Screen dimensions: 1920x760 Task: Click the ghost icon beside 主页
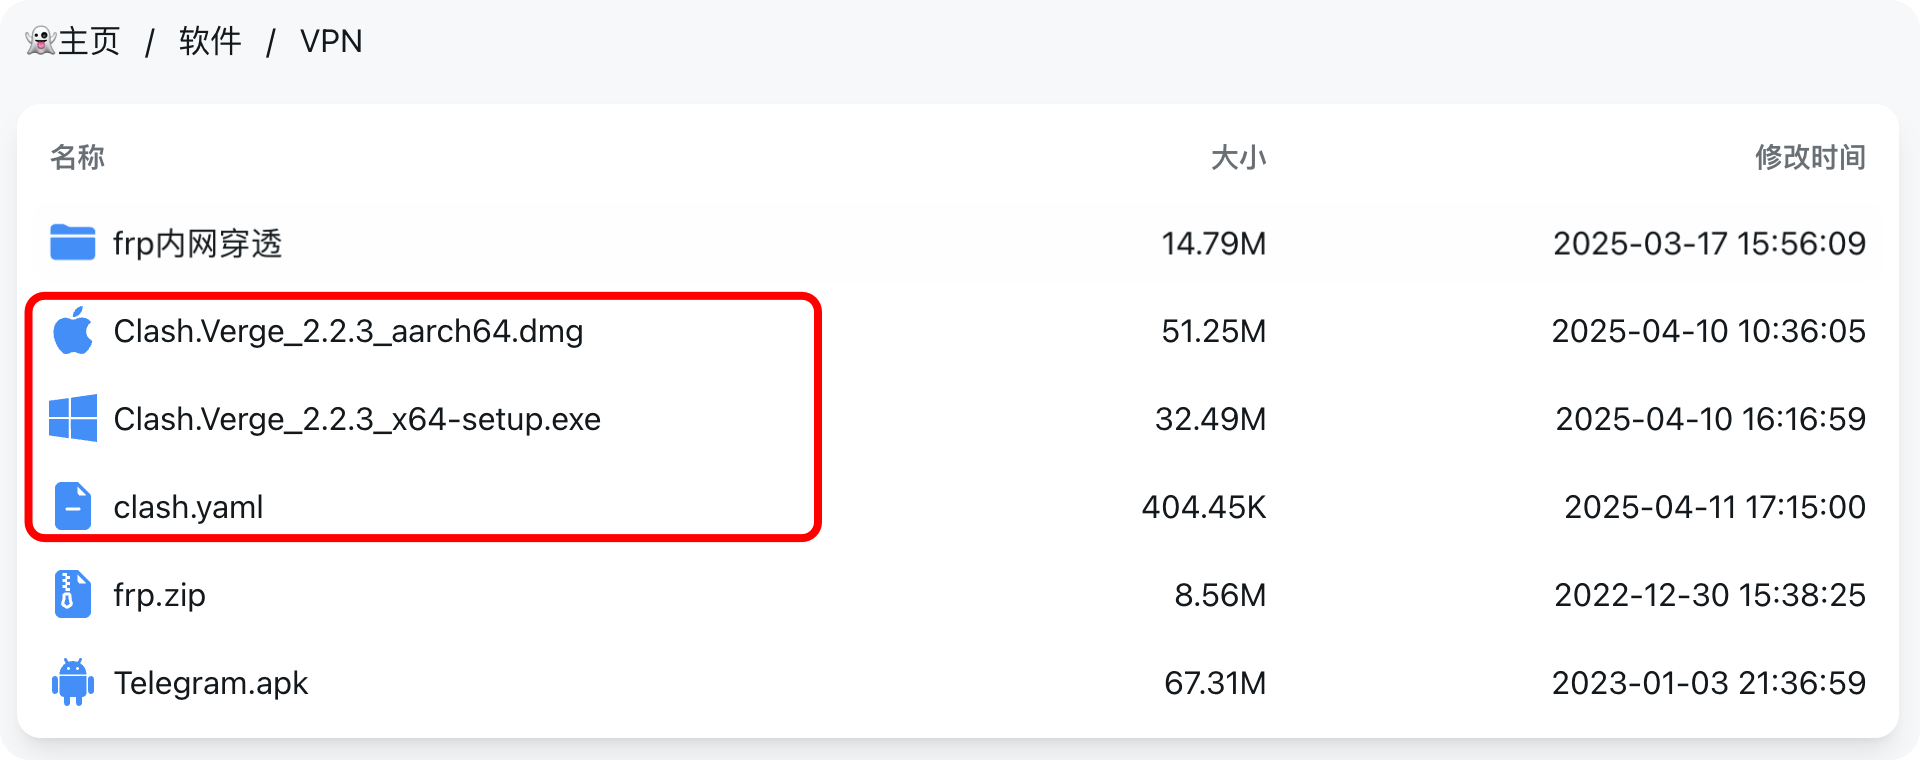tap(40, 41)
